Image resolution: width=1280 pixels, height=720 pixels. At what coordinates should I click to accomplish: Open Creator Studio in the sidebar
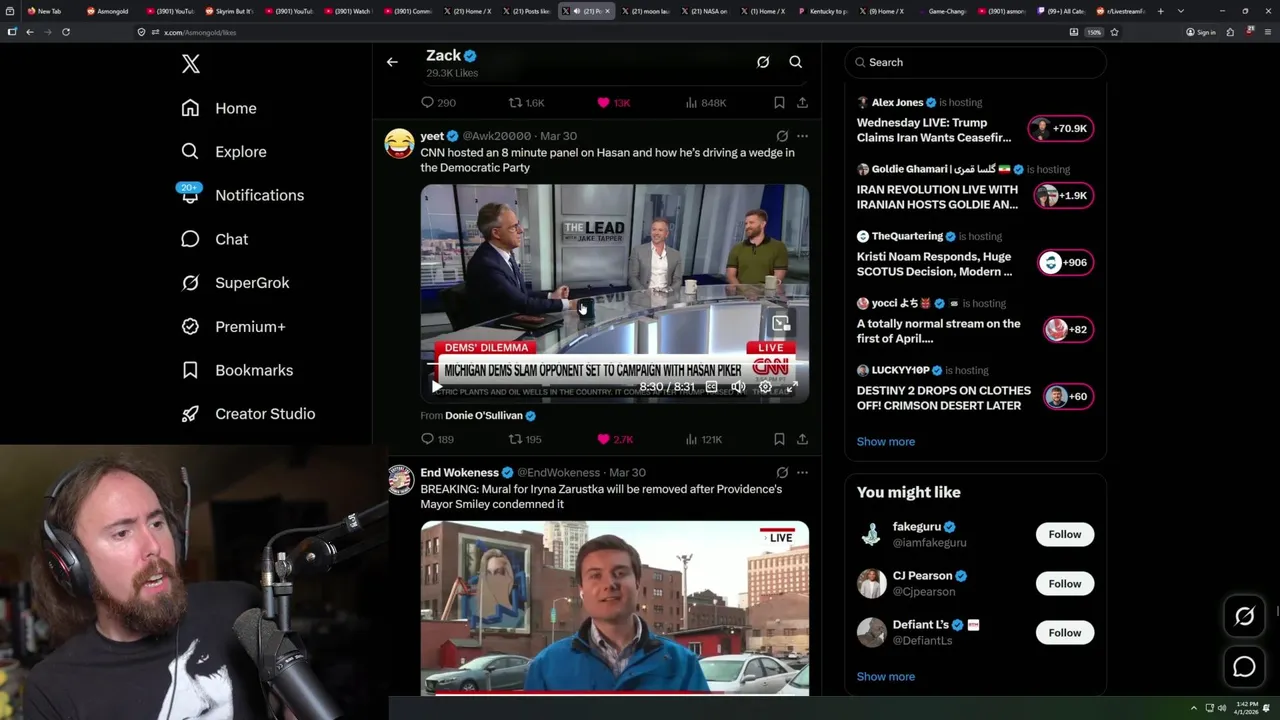click(248, 414)
